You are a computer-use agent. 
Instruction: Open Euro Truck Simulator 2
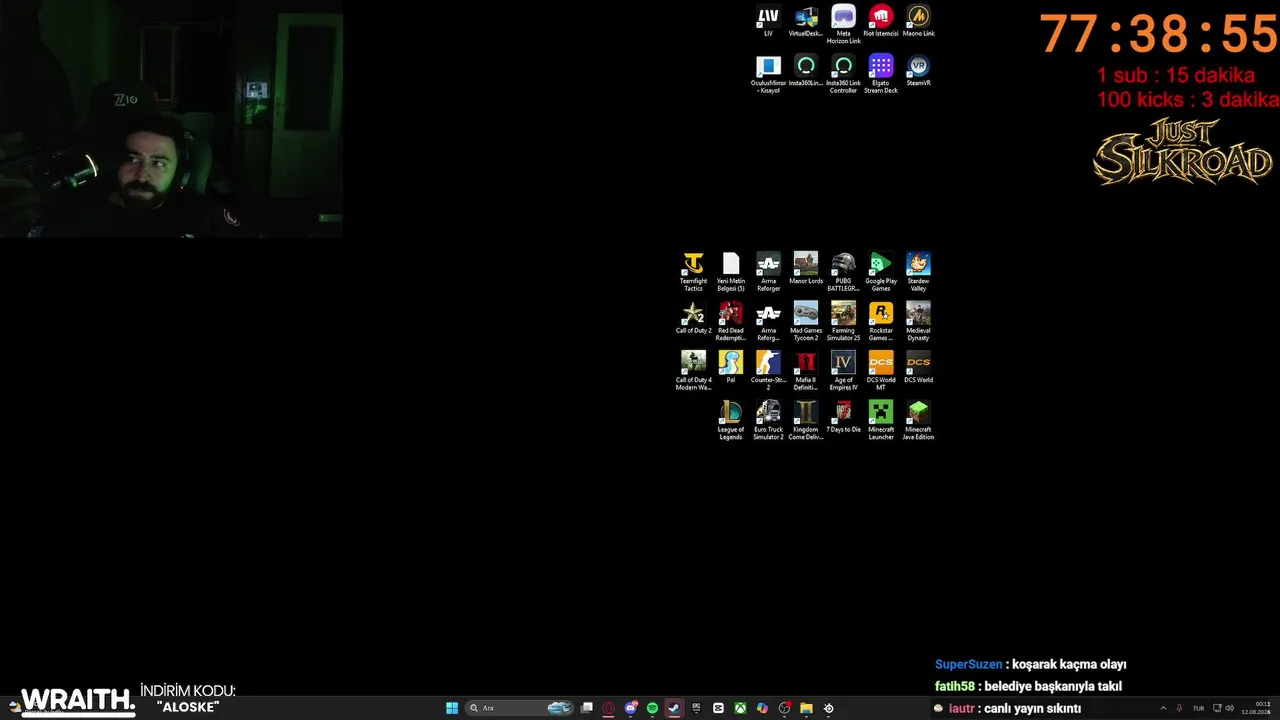point(768,420)
